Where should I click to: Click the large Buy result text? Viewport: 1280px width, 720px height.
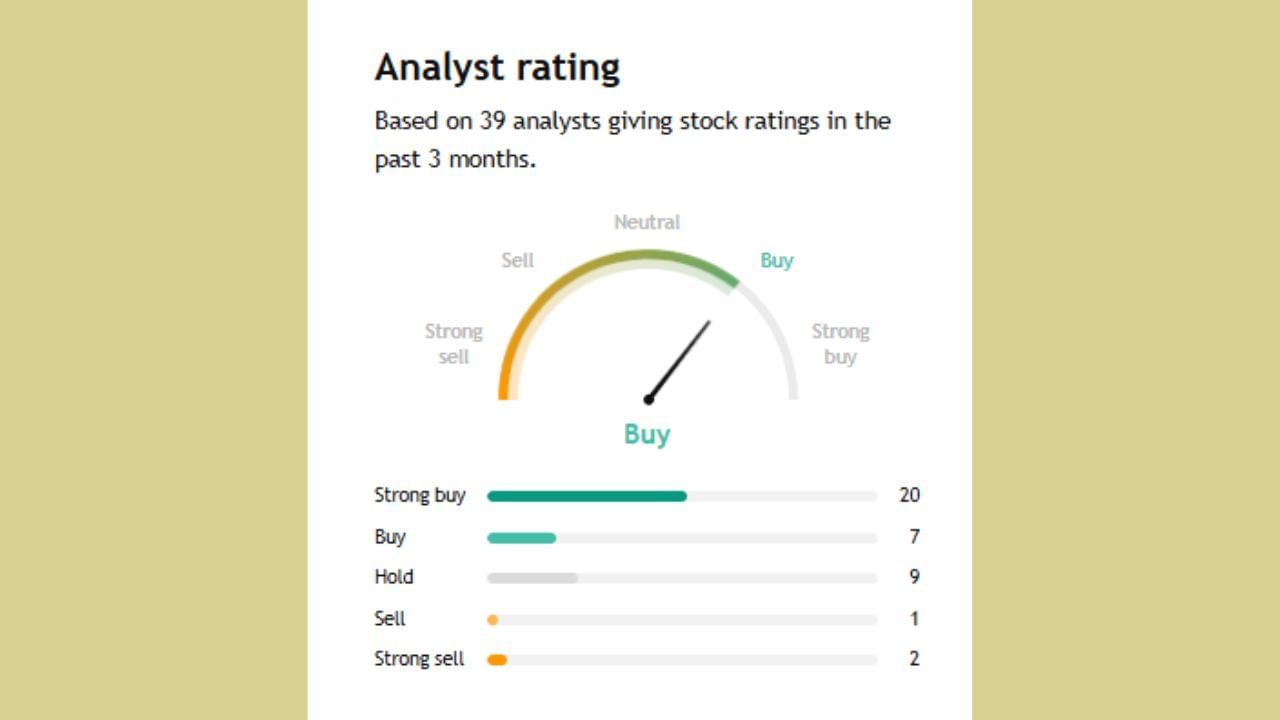[x=647, y=434]
